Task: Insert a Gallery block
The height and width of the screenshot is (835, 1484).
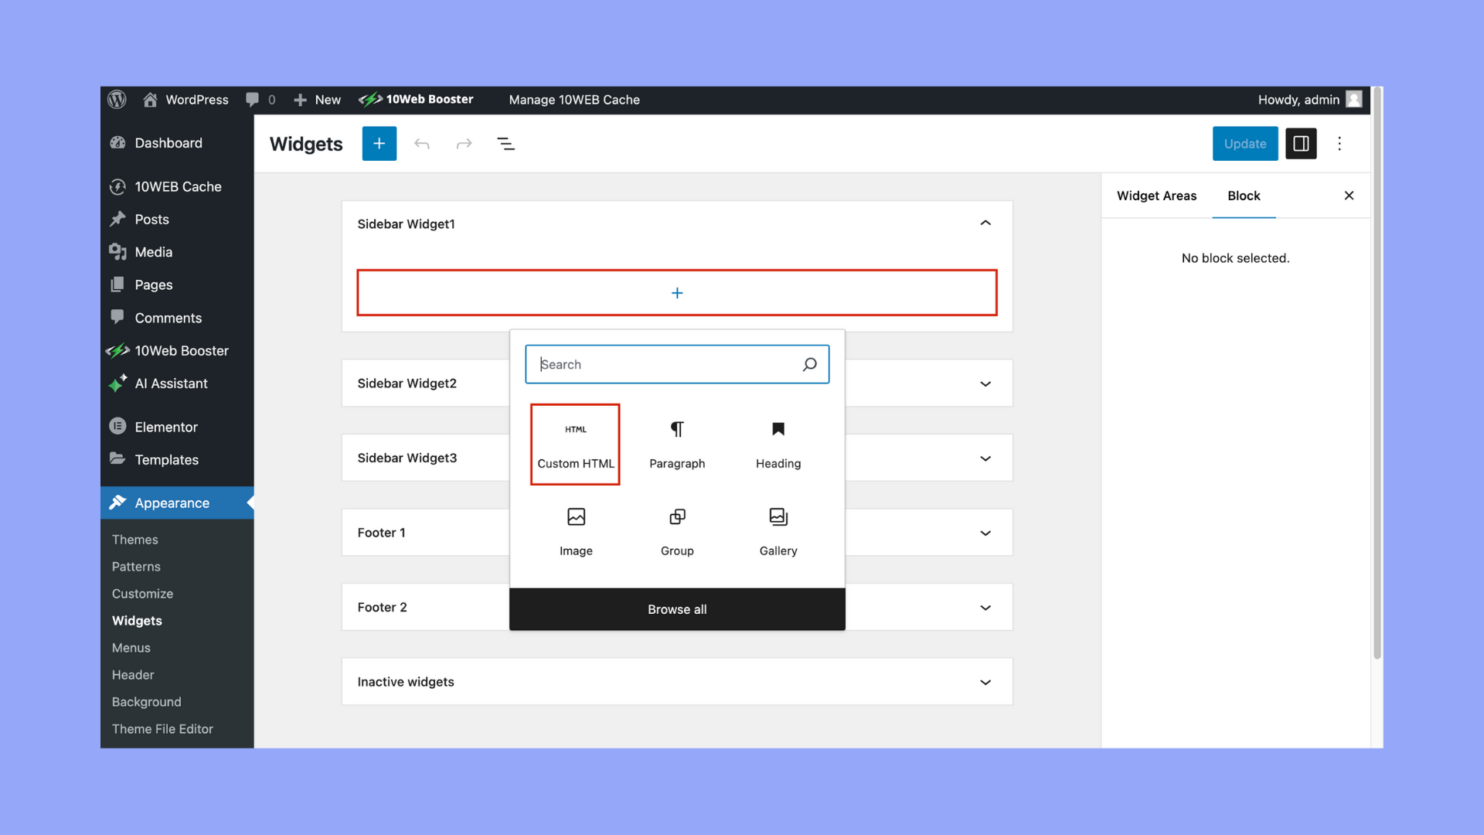Action: click(x=777, y=531)
